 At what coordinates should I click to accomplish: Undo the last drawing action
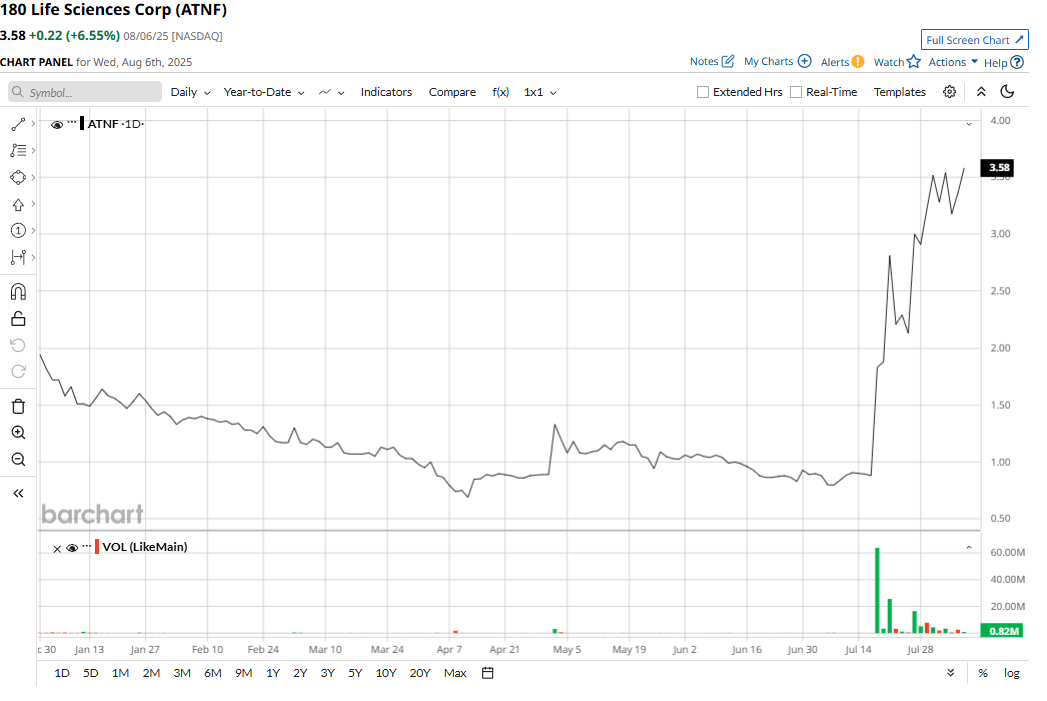[18, 345]
